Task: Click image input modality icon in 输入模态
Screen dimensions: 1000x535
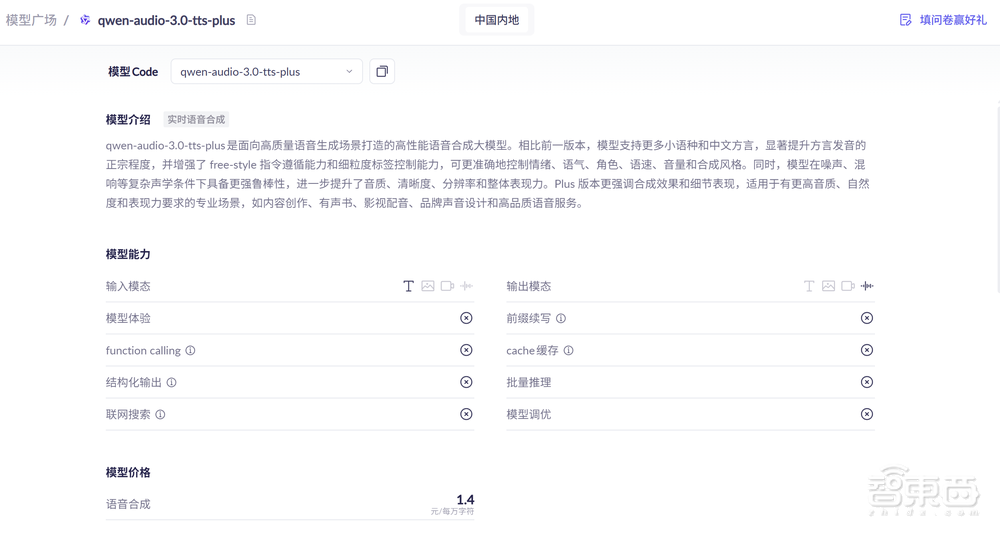Action: pyautogui.click(x=428, y=286)
